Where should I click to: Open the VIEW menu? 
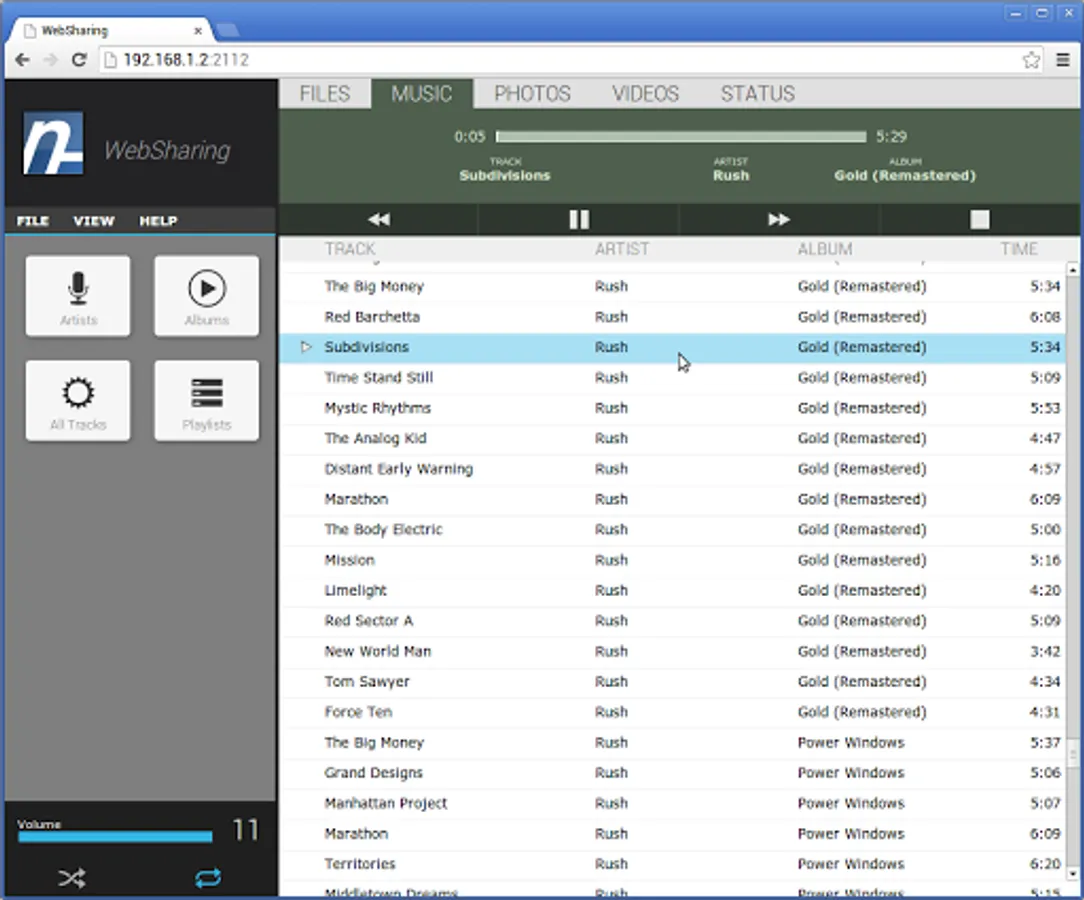coord(93,221)
